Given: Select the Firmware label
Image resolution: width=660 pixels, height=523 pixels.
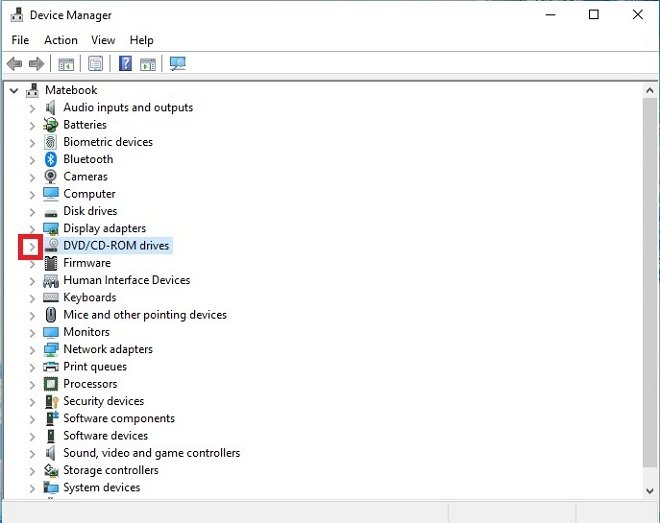Looking at the screenshot, I should (87, 263).
